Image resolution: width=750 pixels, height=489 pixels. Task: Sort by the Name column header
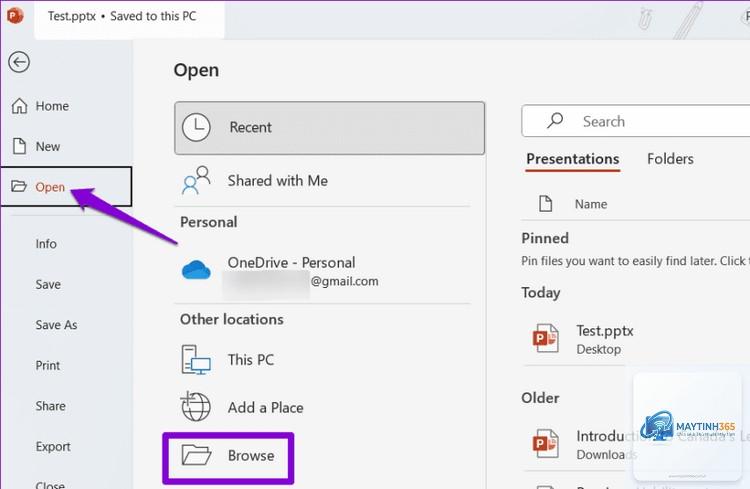pyautogui.click(x=591, y=204)
